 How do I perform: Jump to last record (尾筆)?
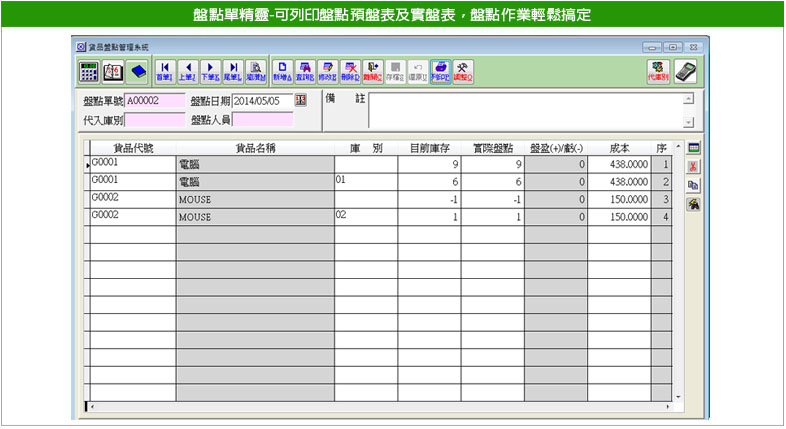(x=232, y=71)
